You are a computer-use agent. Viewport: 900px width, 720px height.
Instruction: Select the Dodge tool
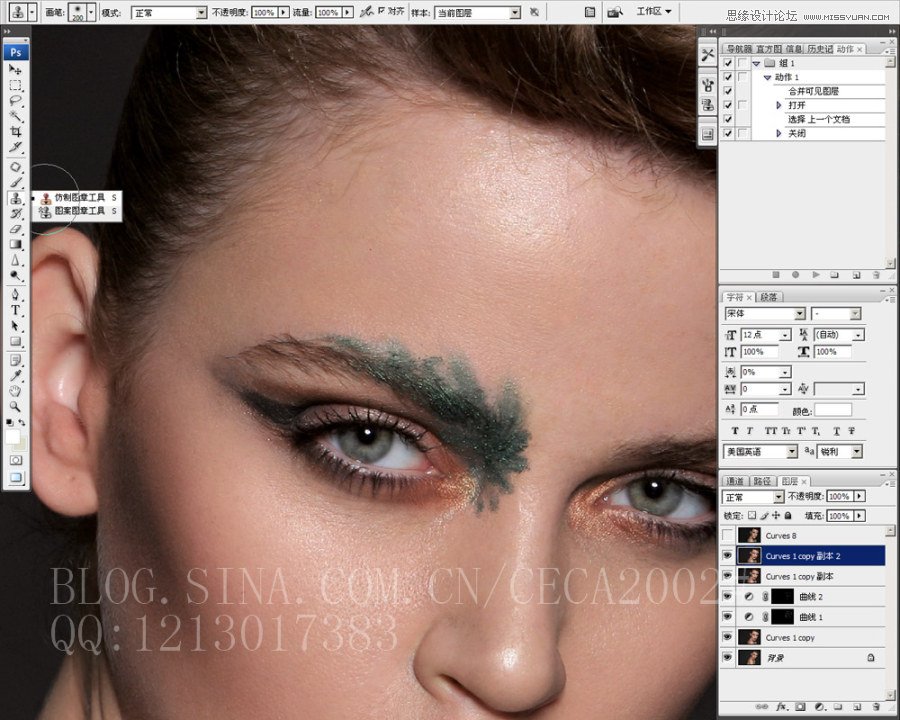point(15,276)
